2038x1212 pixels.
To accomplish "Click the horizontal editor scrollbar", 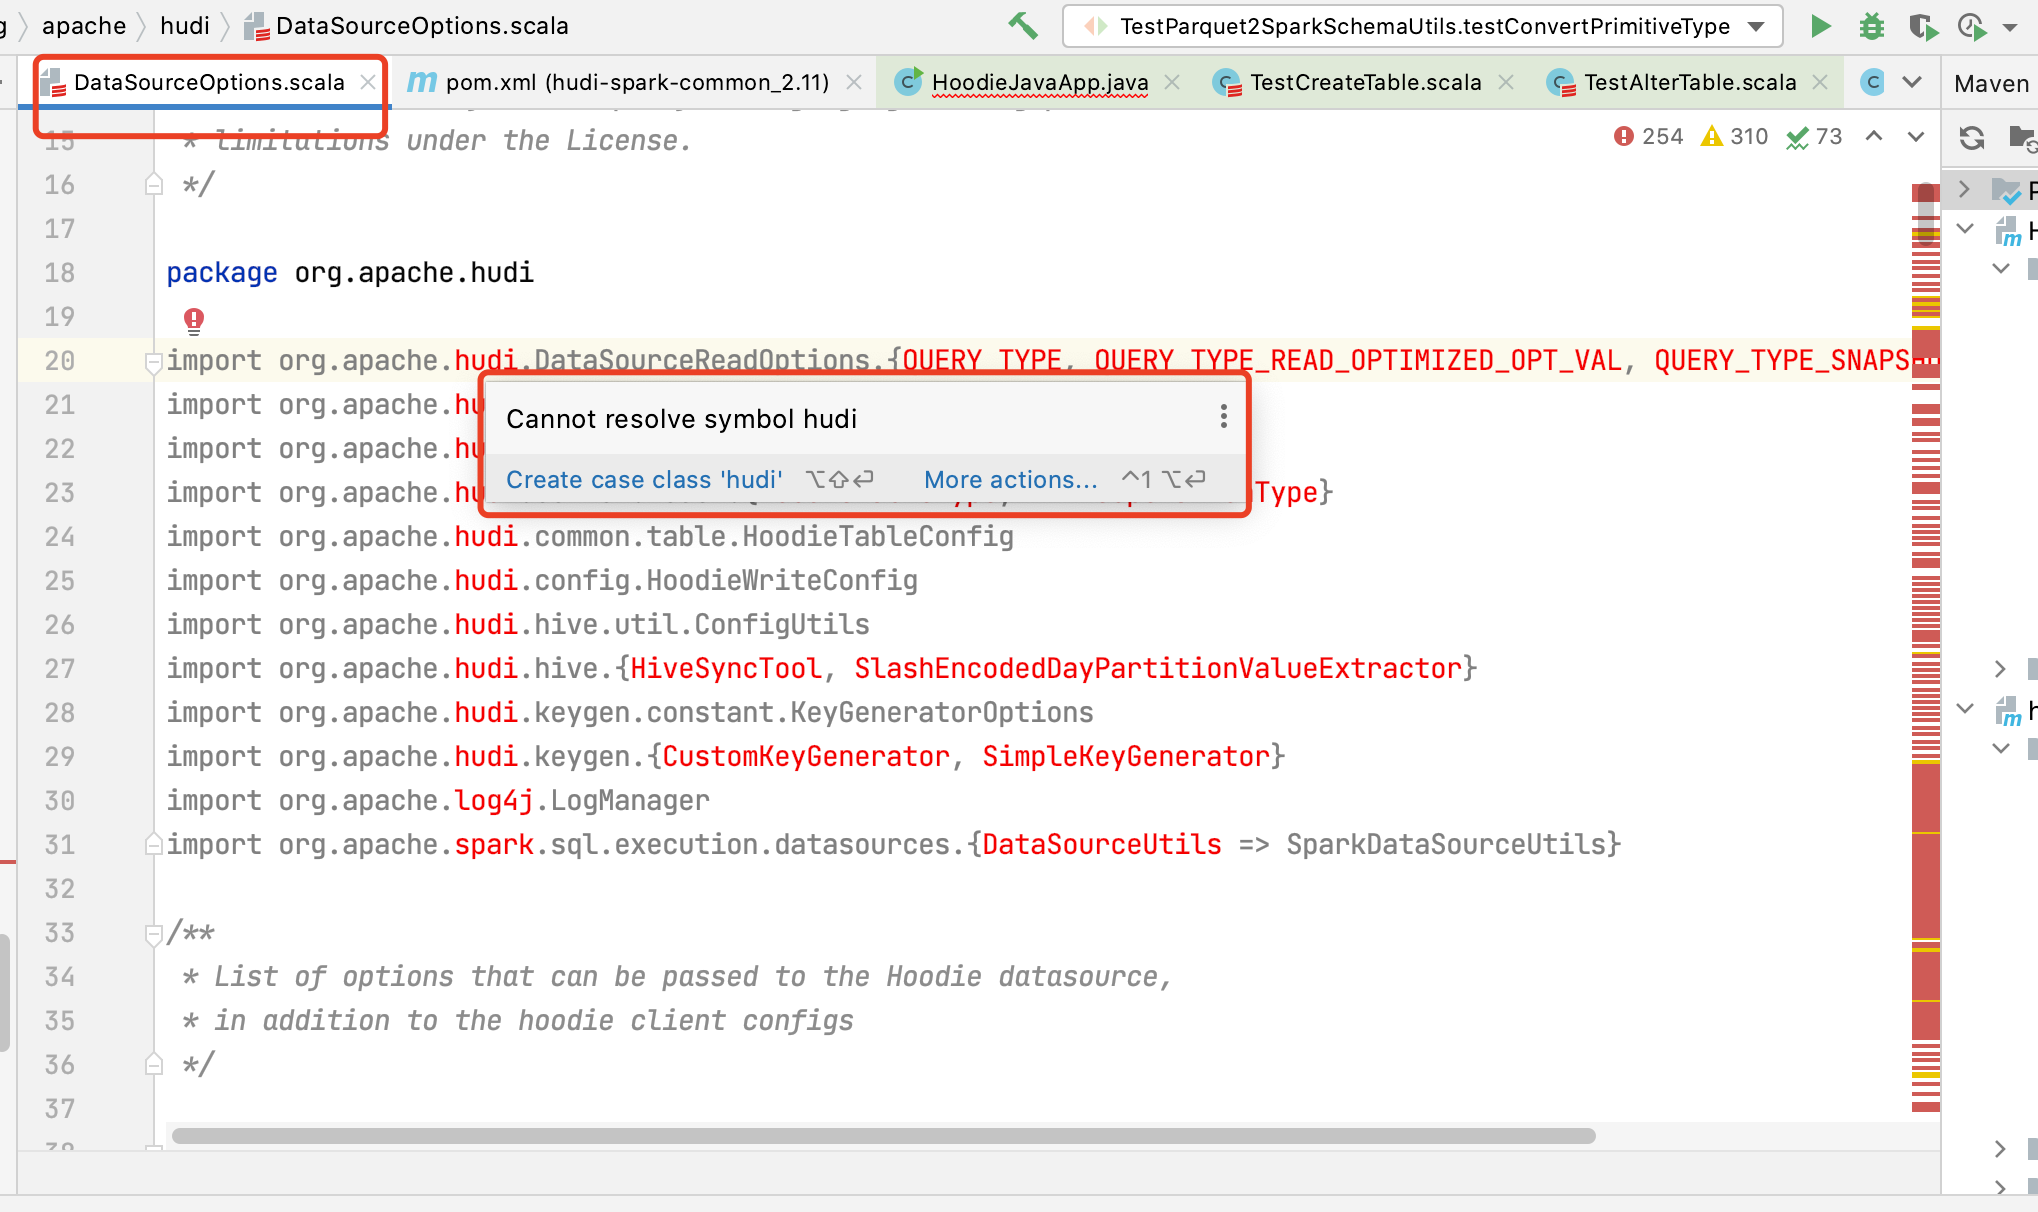I will click(x=882, y=1136).
